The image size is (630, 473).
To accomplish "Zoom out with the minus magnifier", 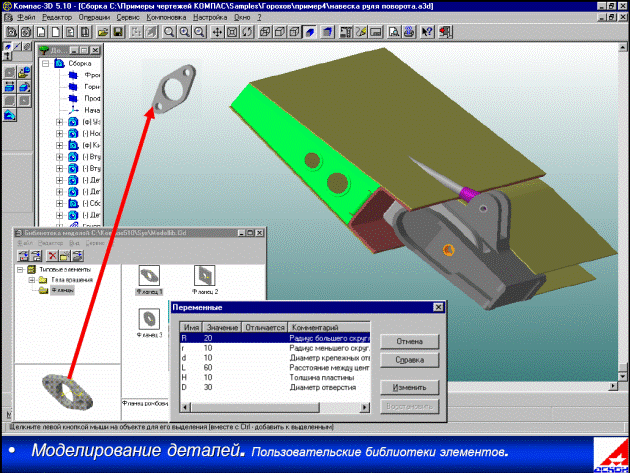I will click(199, 32).
